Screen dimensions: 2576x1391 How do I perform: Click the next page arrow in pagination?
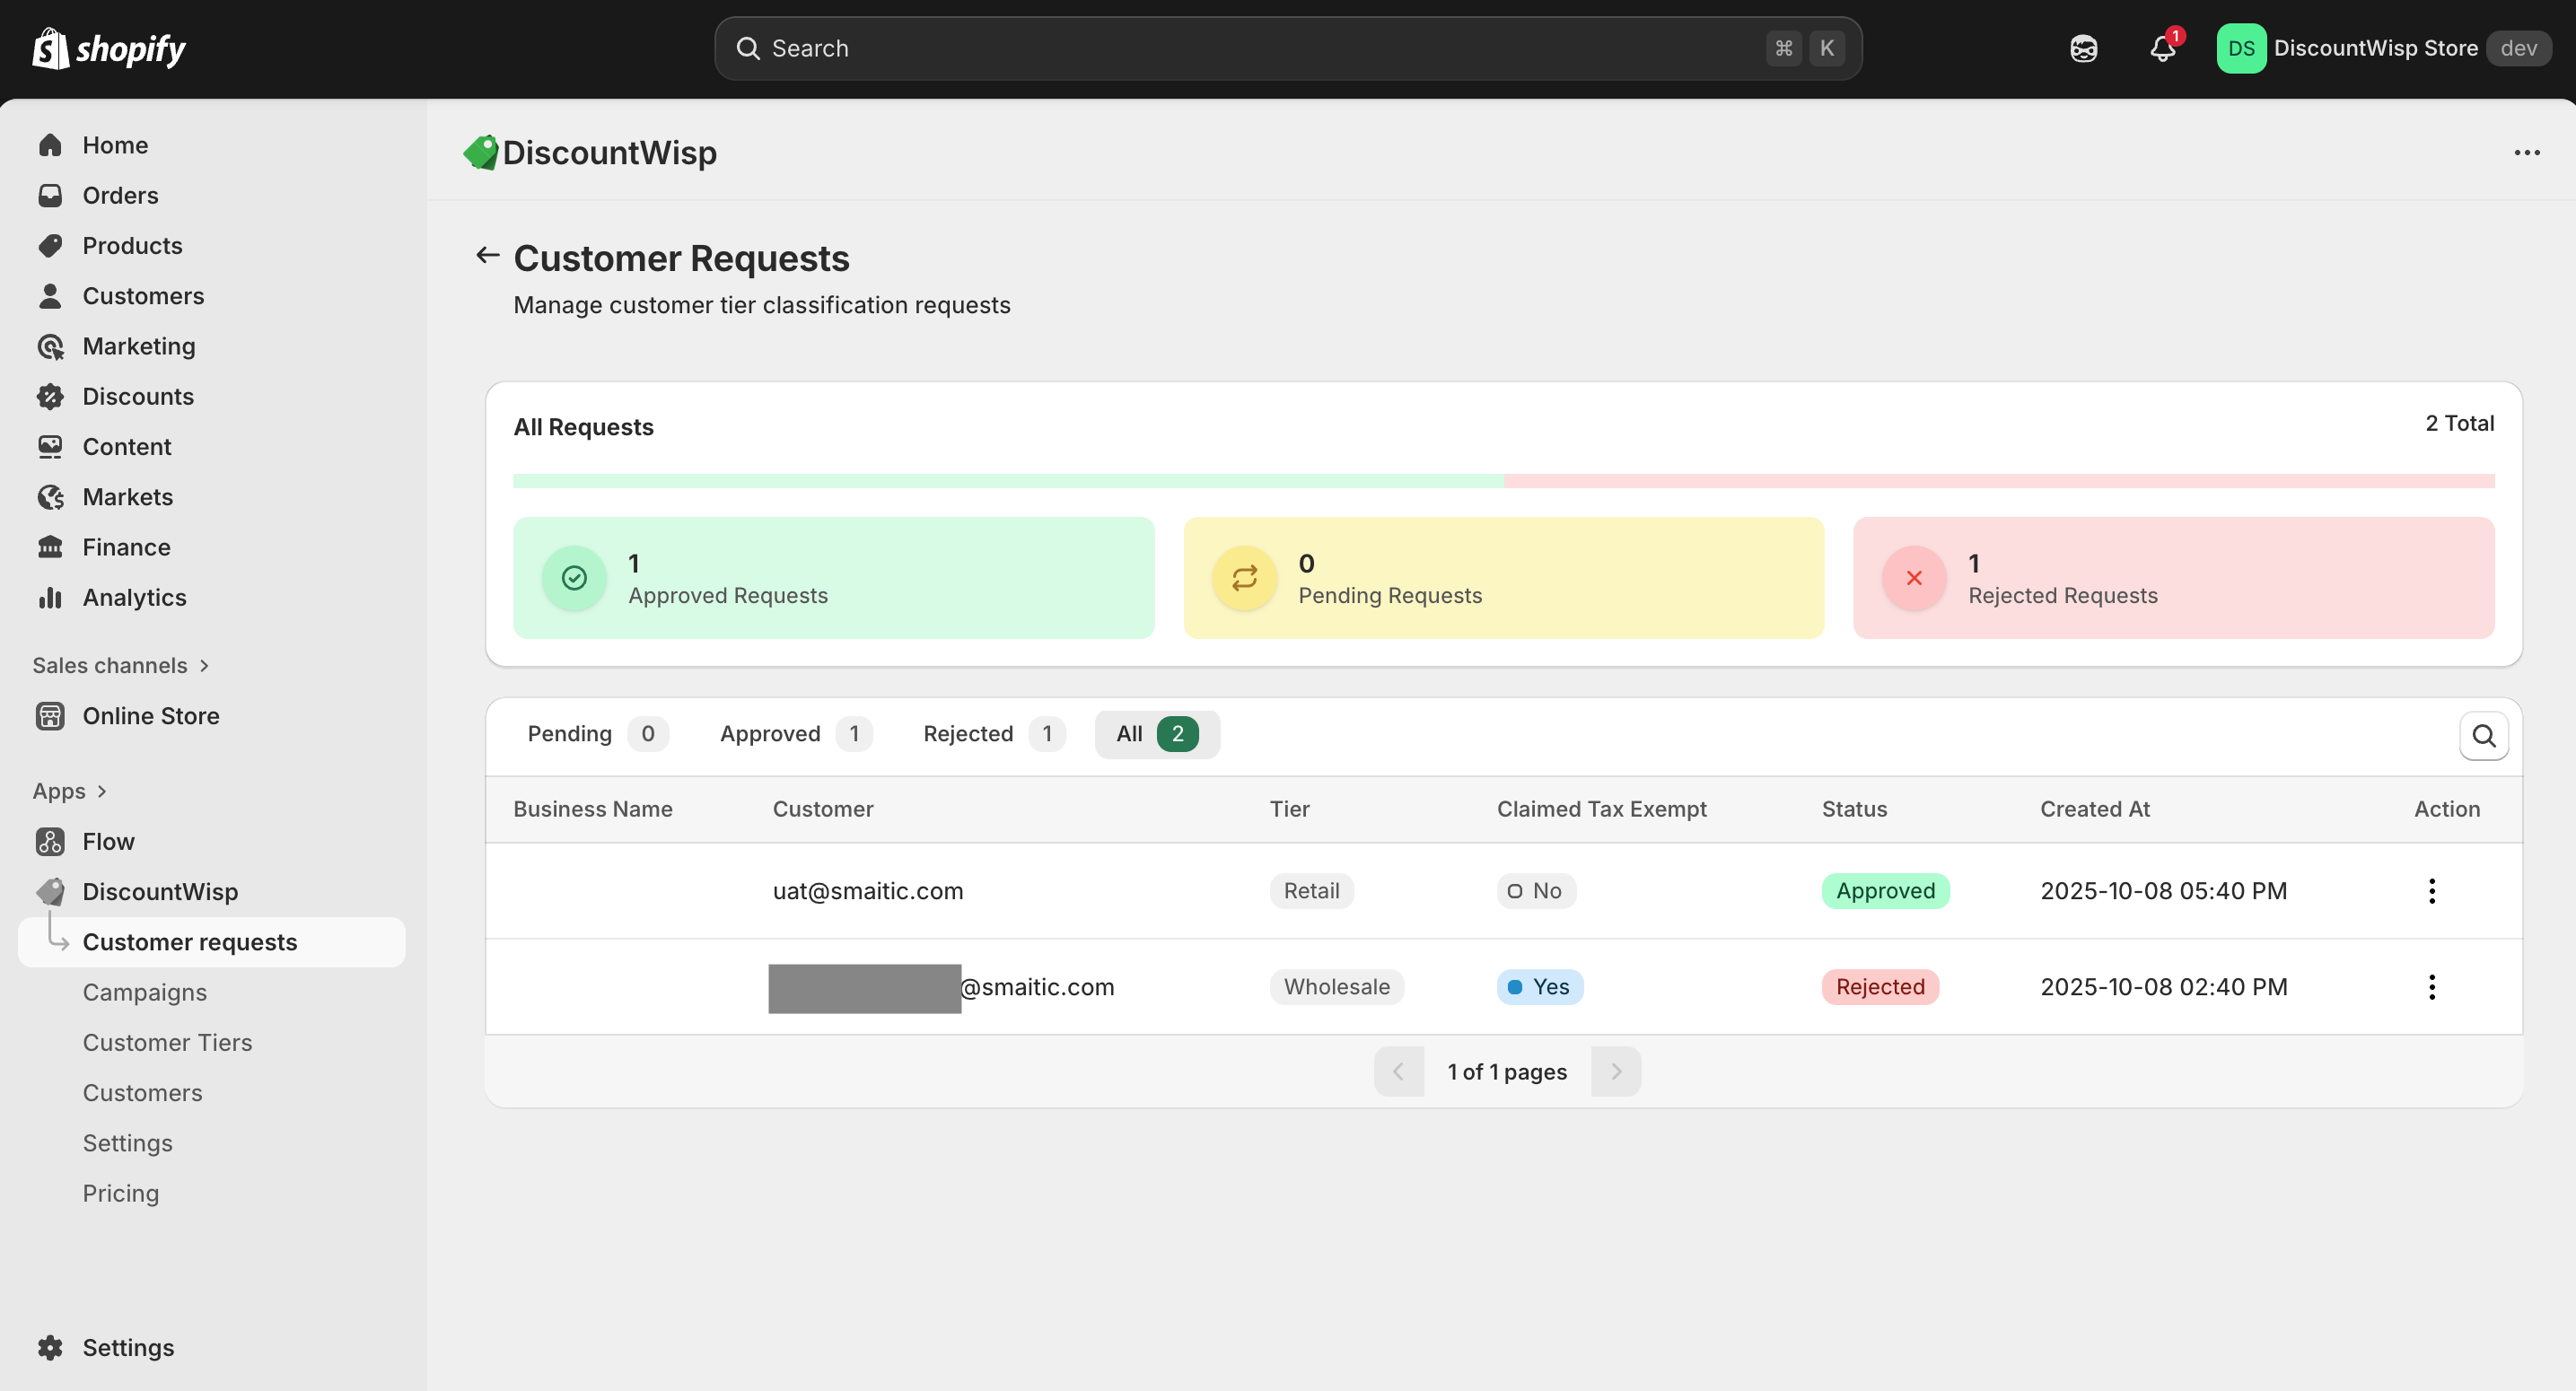tap(1615, 1071)
